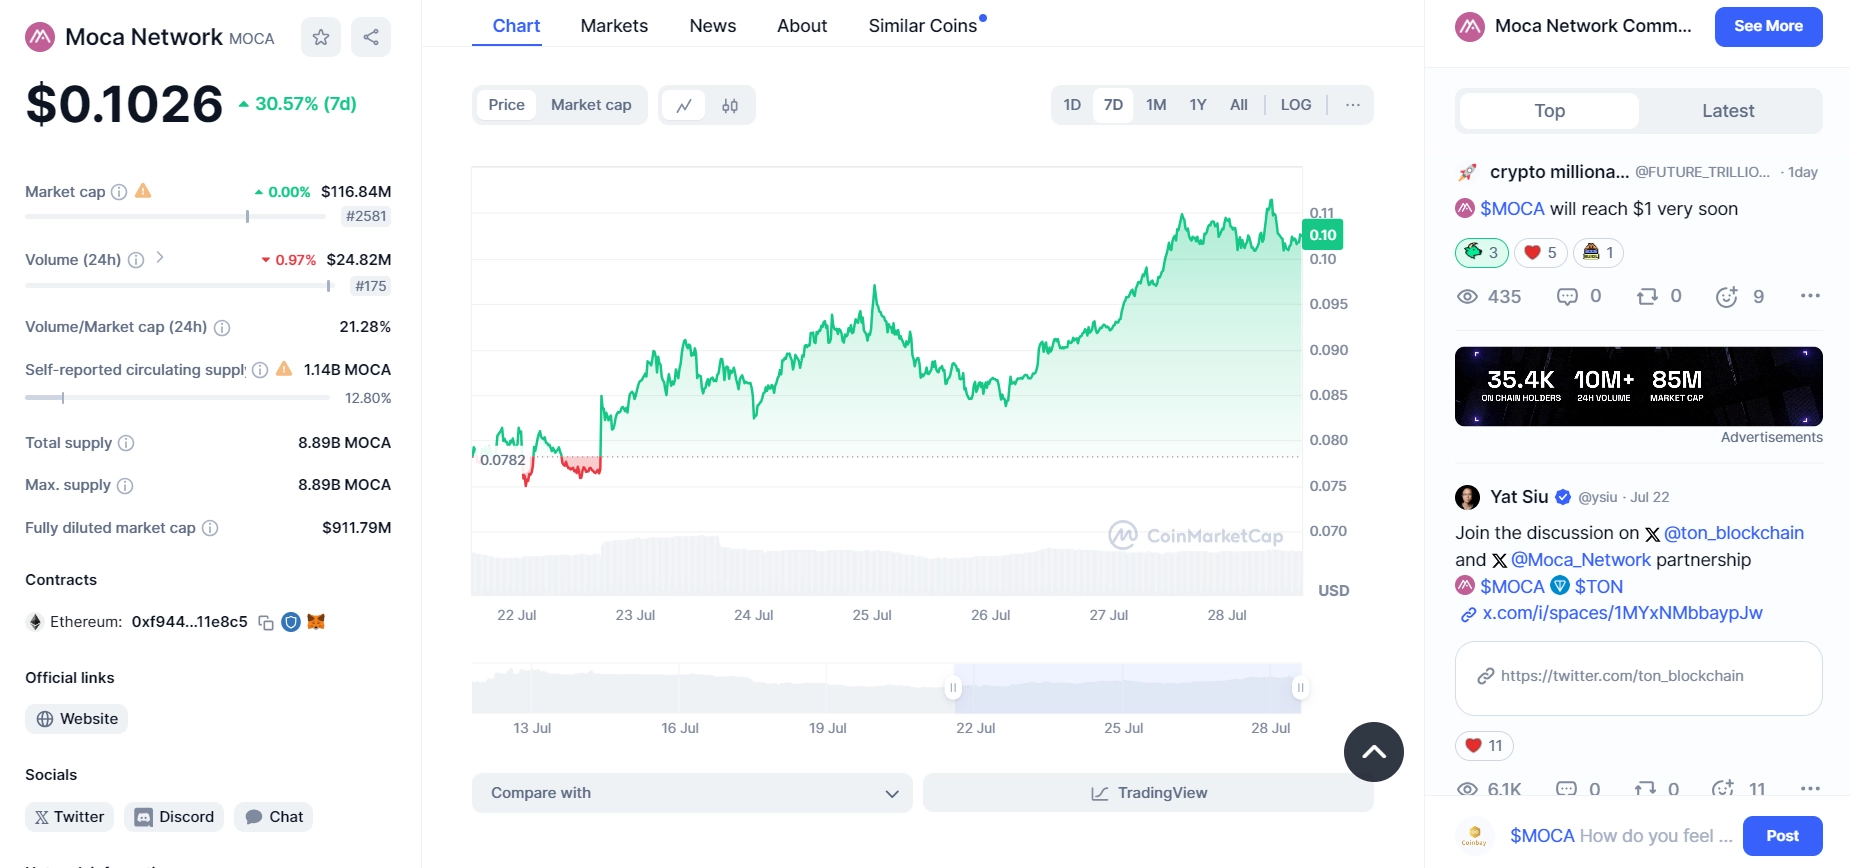Switch to candlestick chart view icon
Image resolution: width=1850 pixels, height=868 pixels.
[730, 106]
